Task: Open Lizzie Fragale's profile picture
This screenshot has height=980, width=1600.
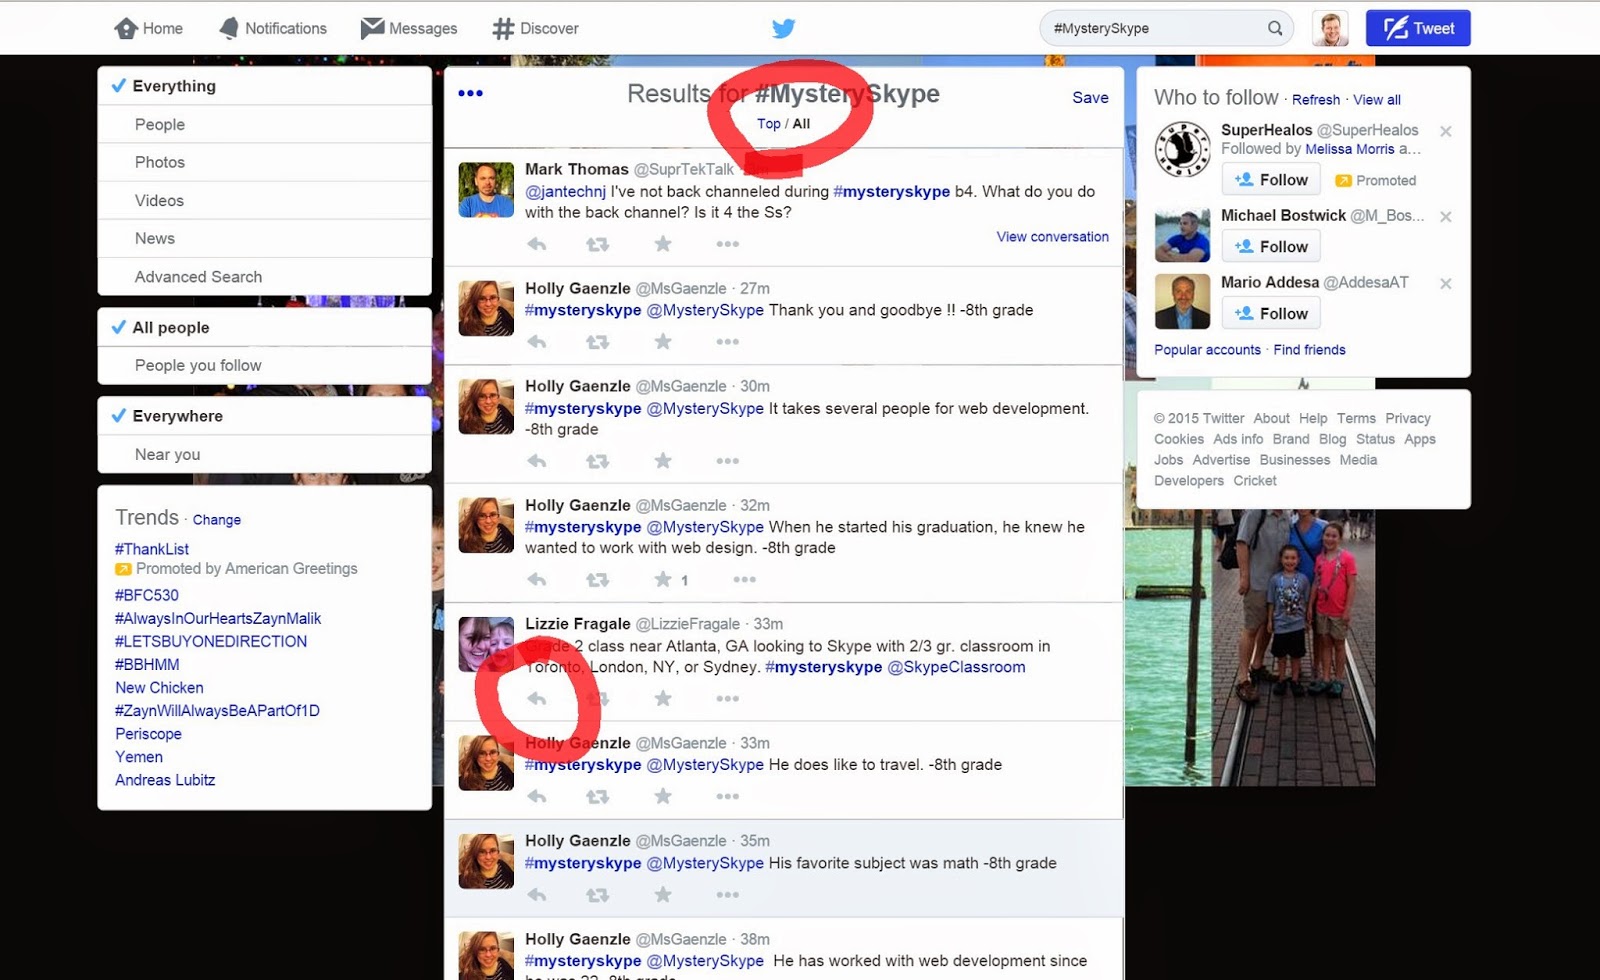Action: (x=486, y=644)
